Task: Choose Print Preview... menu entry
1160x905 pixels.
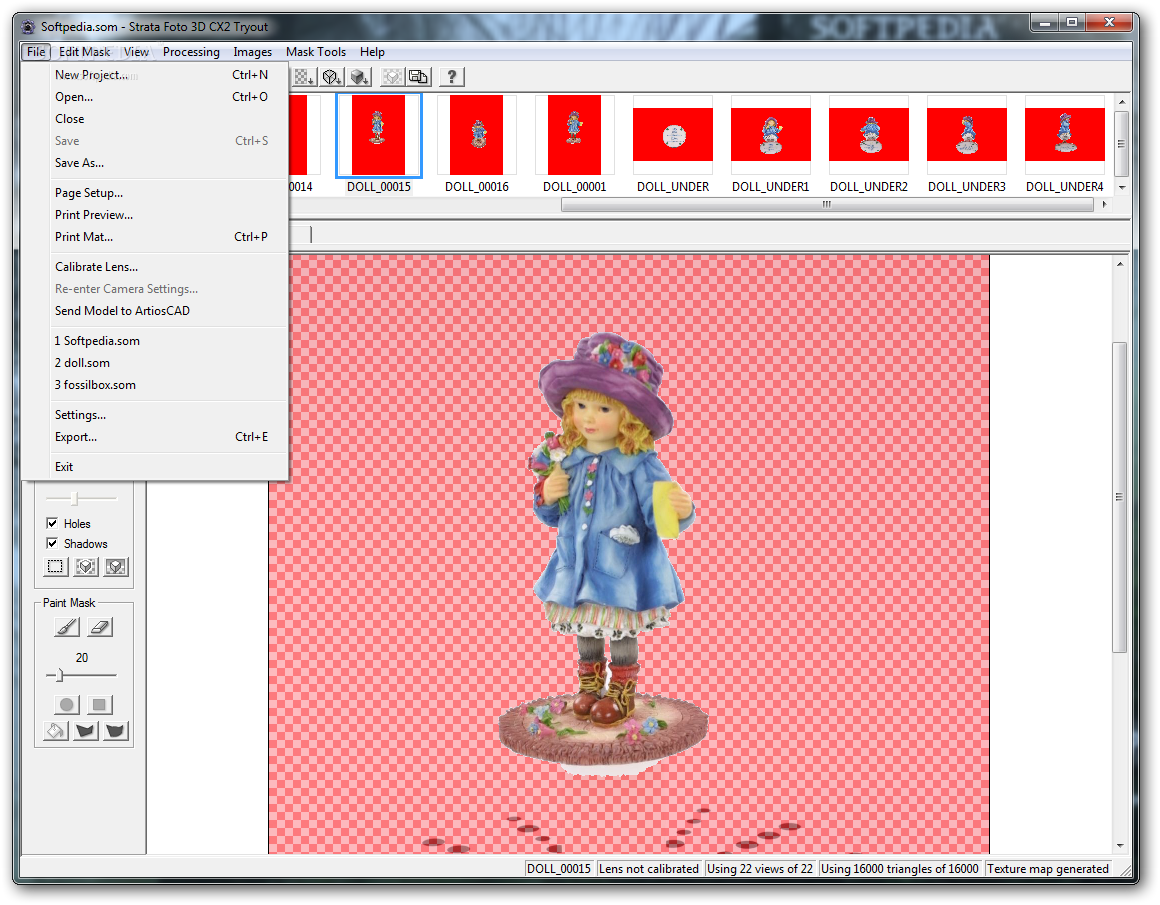Action: coord(155,215)
